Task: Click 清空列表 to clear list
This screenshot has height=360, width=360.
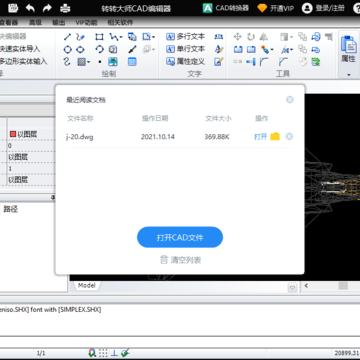Action: (x=181, y=260)
